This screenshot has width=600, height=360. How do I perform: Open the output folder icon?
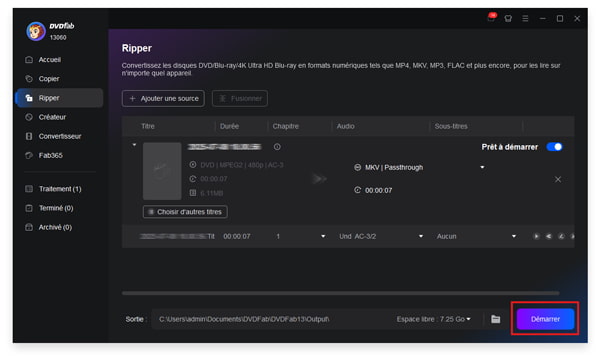tap(496, 319)
